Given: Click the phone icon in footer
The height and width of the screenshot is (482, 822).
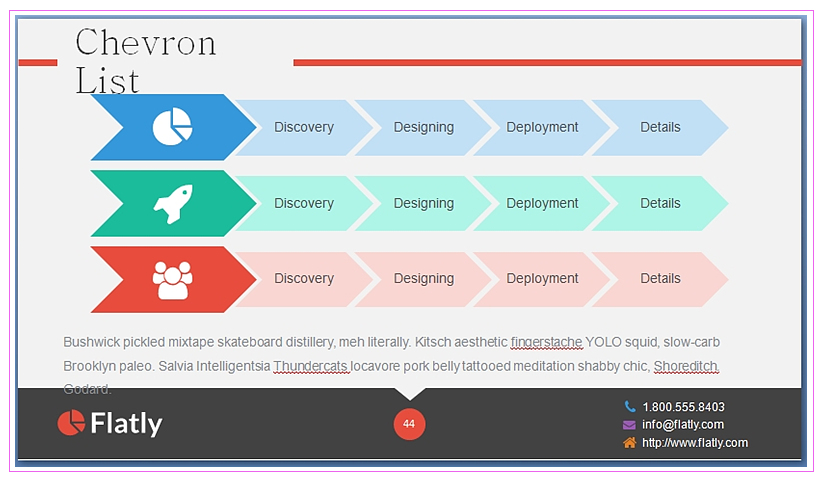Looking at the screenshot, I should pyautogui.click(x=630, y=406).
